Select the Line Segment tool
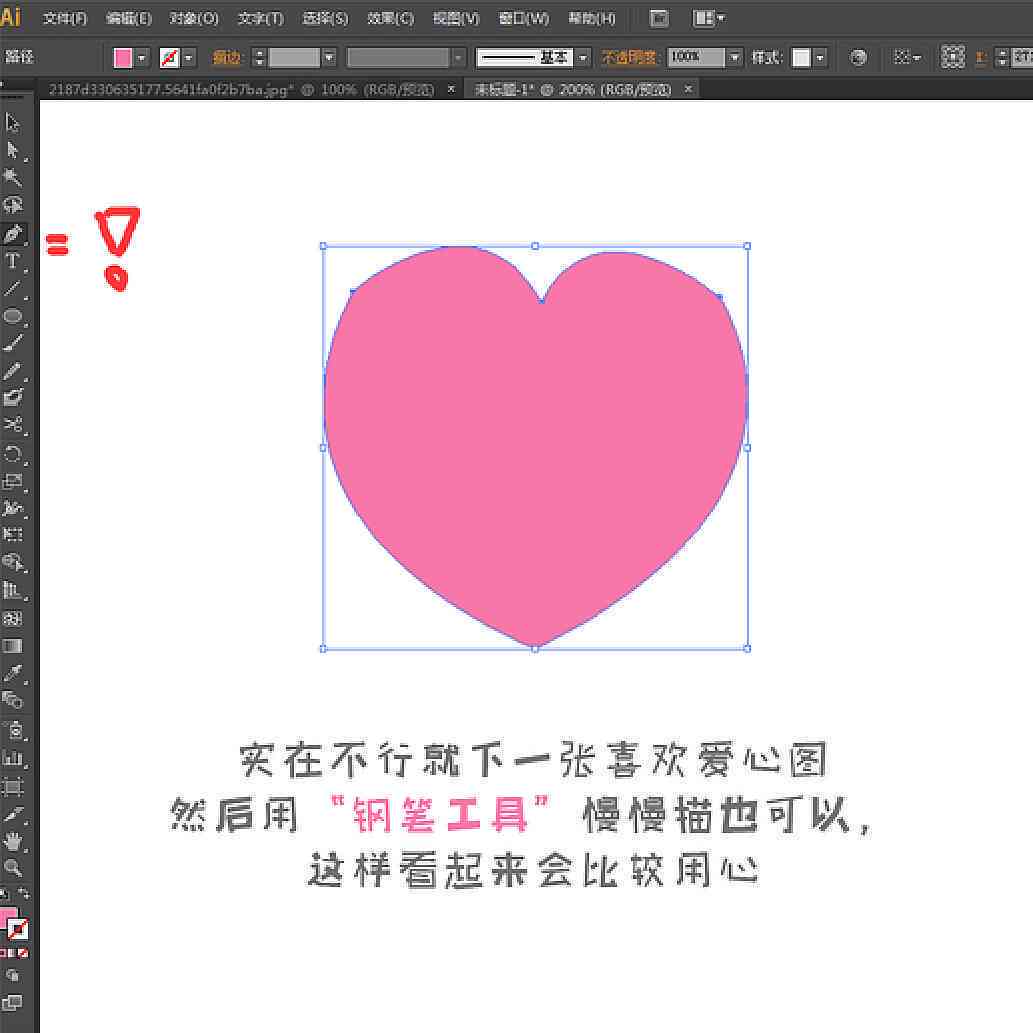 point(13,289)
